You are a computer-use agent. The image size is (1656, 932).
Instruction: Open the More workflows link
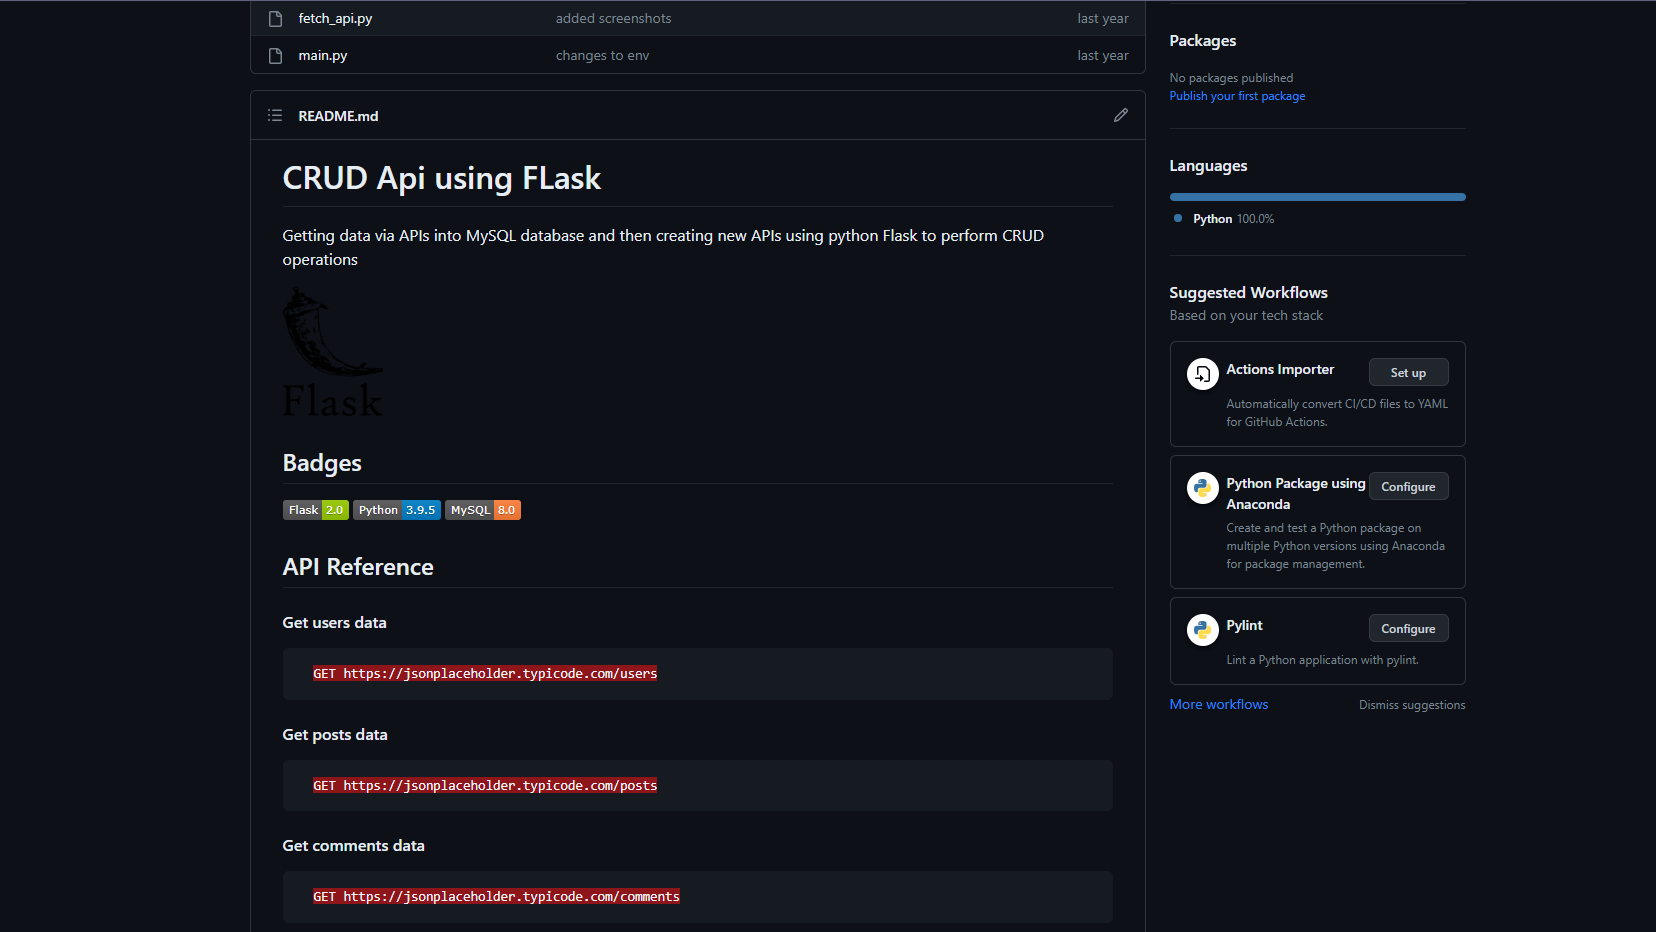coord(1218,705)
